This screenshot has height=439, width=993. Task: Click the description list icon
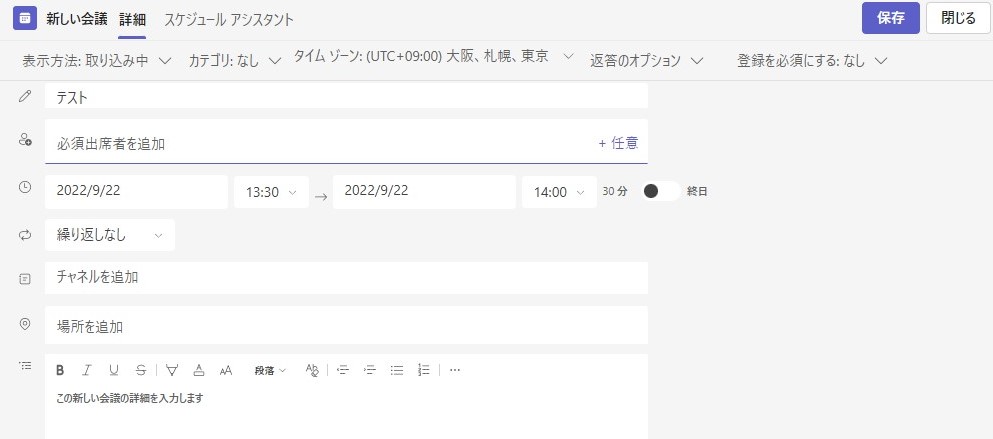[x=25, y=366]
